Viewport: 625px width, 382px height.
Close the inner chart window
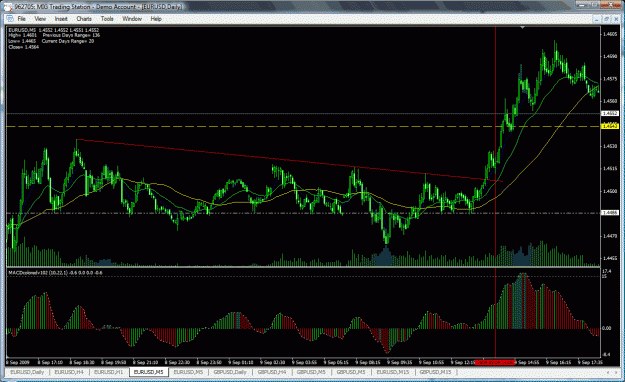[615, 19]
